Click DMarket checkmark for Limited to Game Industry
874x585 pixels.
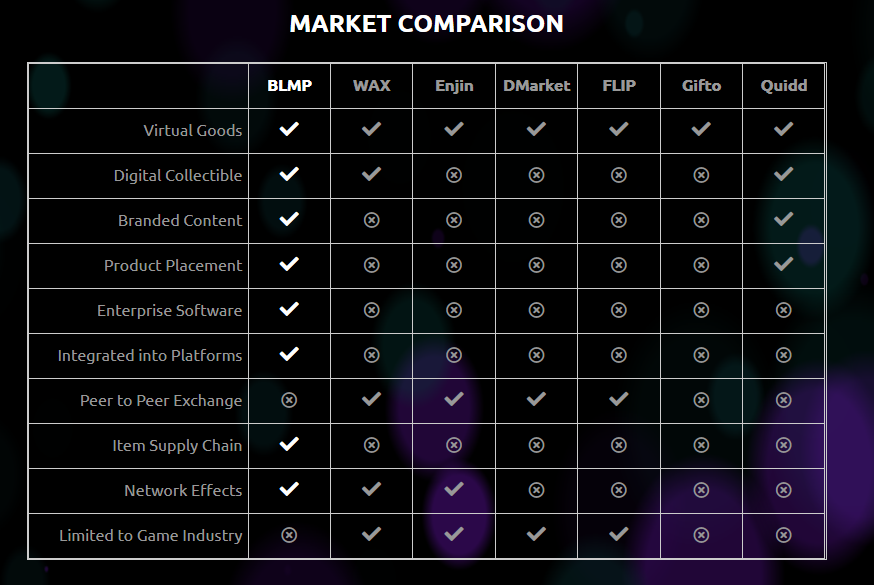(536, 534)
